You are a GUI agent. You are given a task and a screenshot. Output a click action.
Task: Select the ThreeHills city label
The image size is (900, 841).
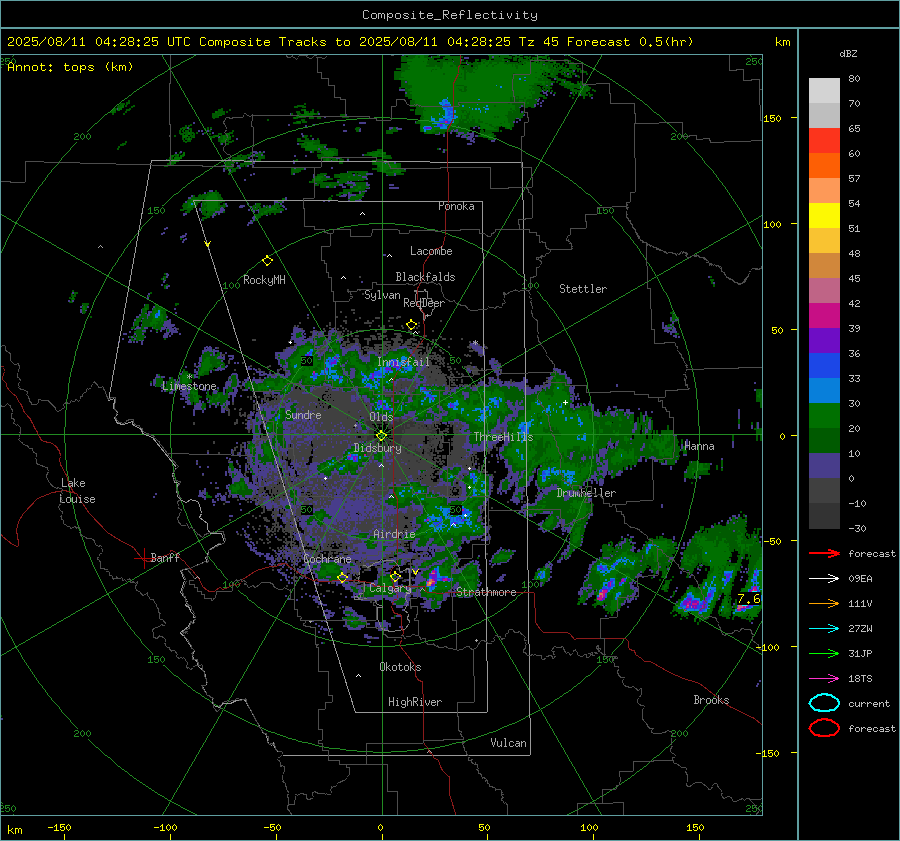coord(503,437)
